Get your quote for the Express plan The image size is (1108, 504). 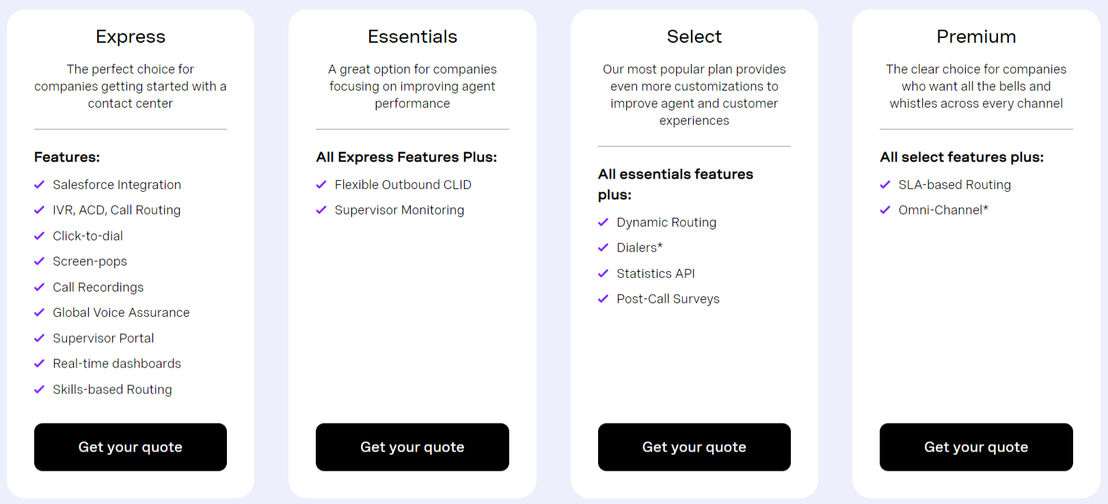click(x=131, y=447)
